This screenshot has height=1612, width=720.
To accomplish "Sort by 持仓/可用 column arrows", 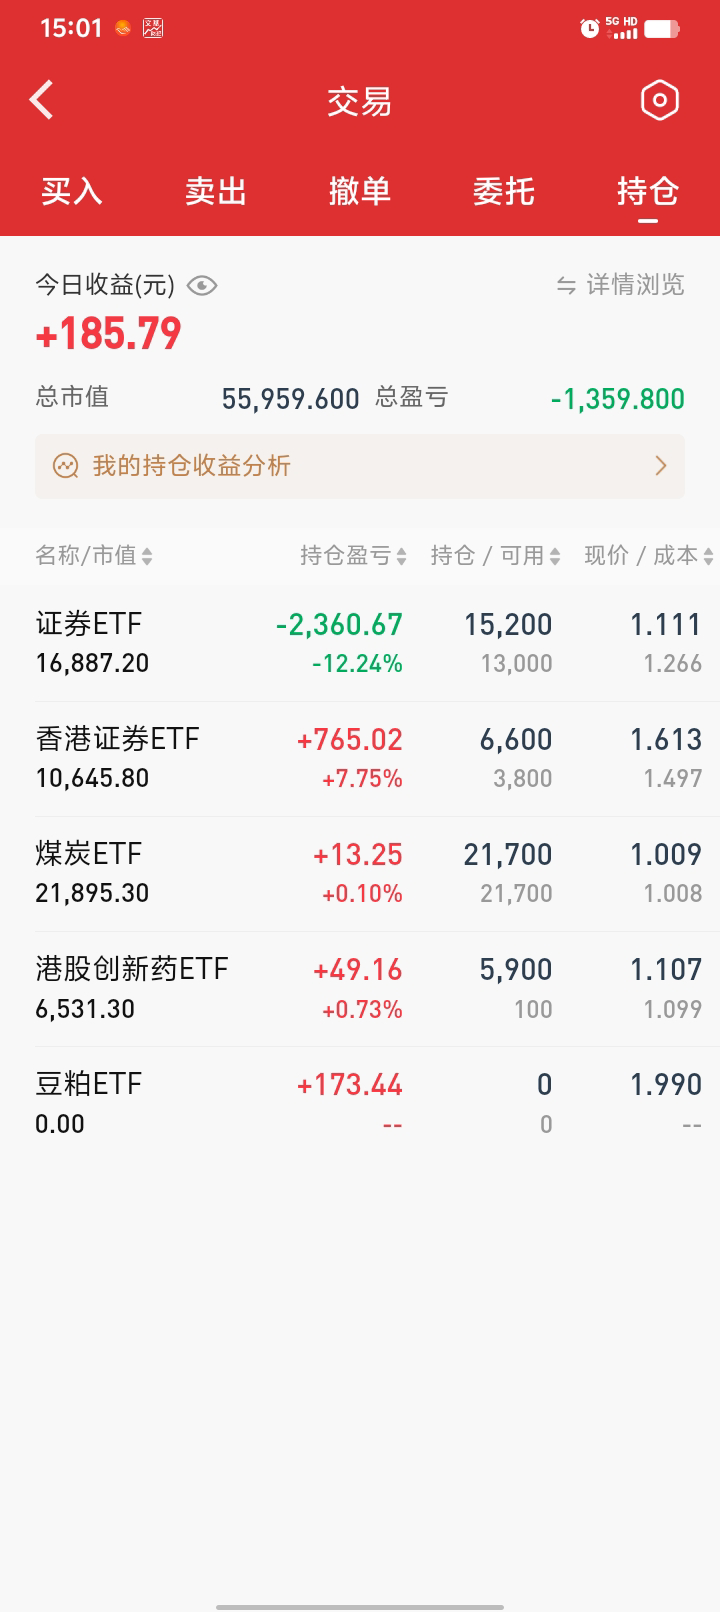I will pyautogui.click(x=555, y=557).
